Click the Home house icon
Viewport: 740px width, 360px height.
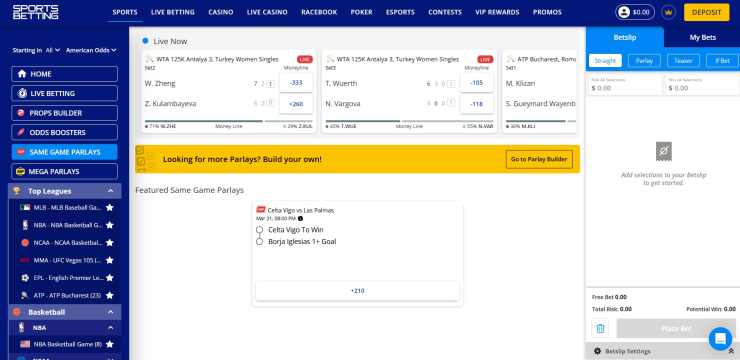22,74
